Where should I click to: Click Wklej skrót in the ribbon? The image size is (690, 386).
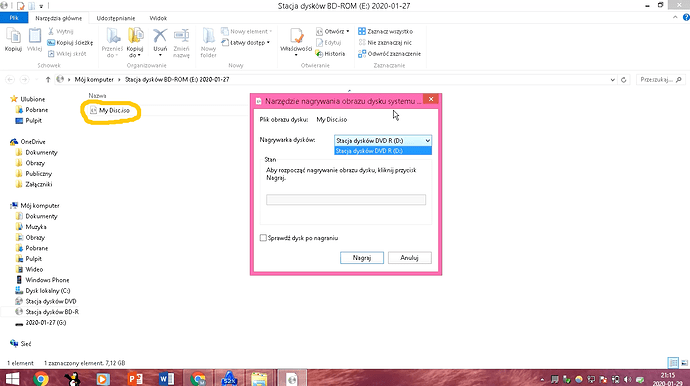(67, 54)
